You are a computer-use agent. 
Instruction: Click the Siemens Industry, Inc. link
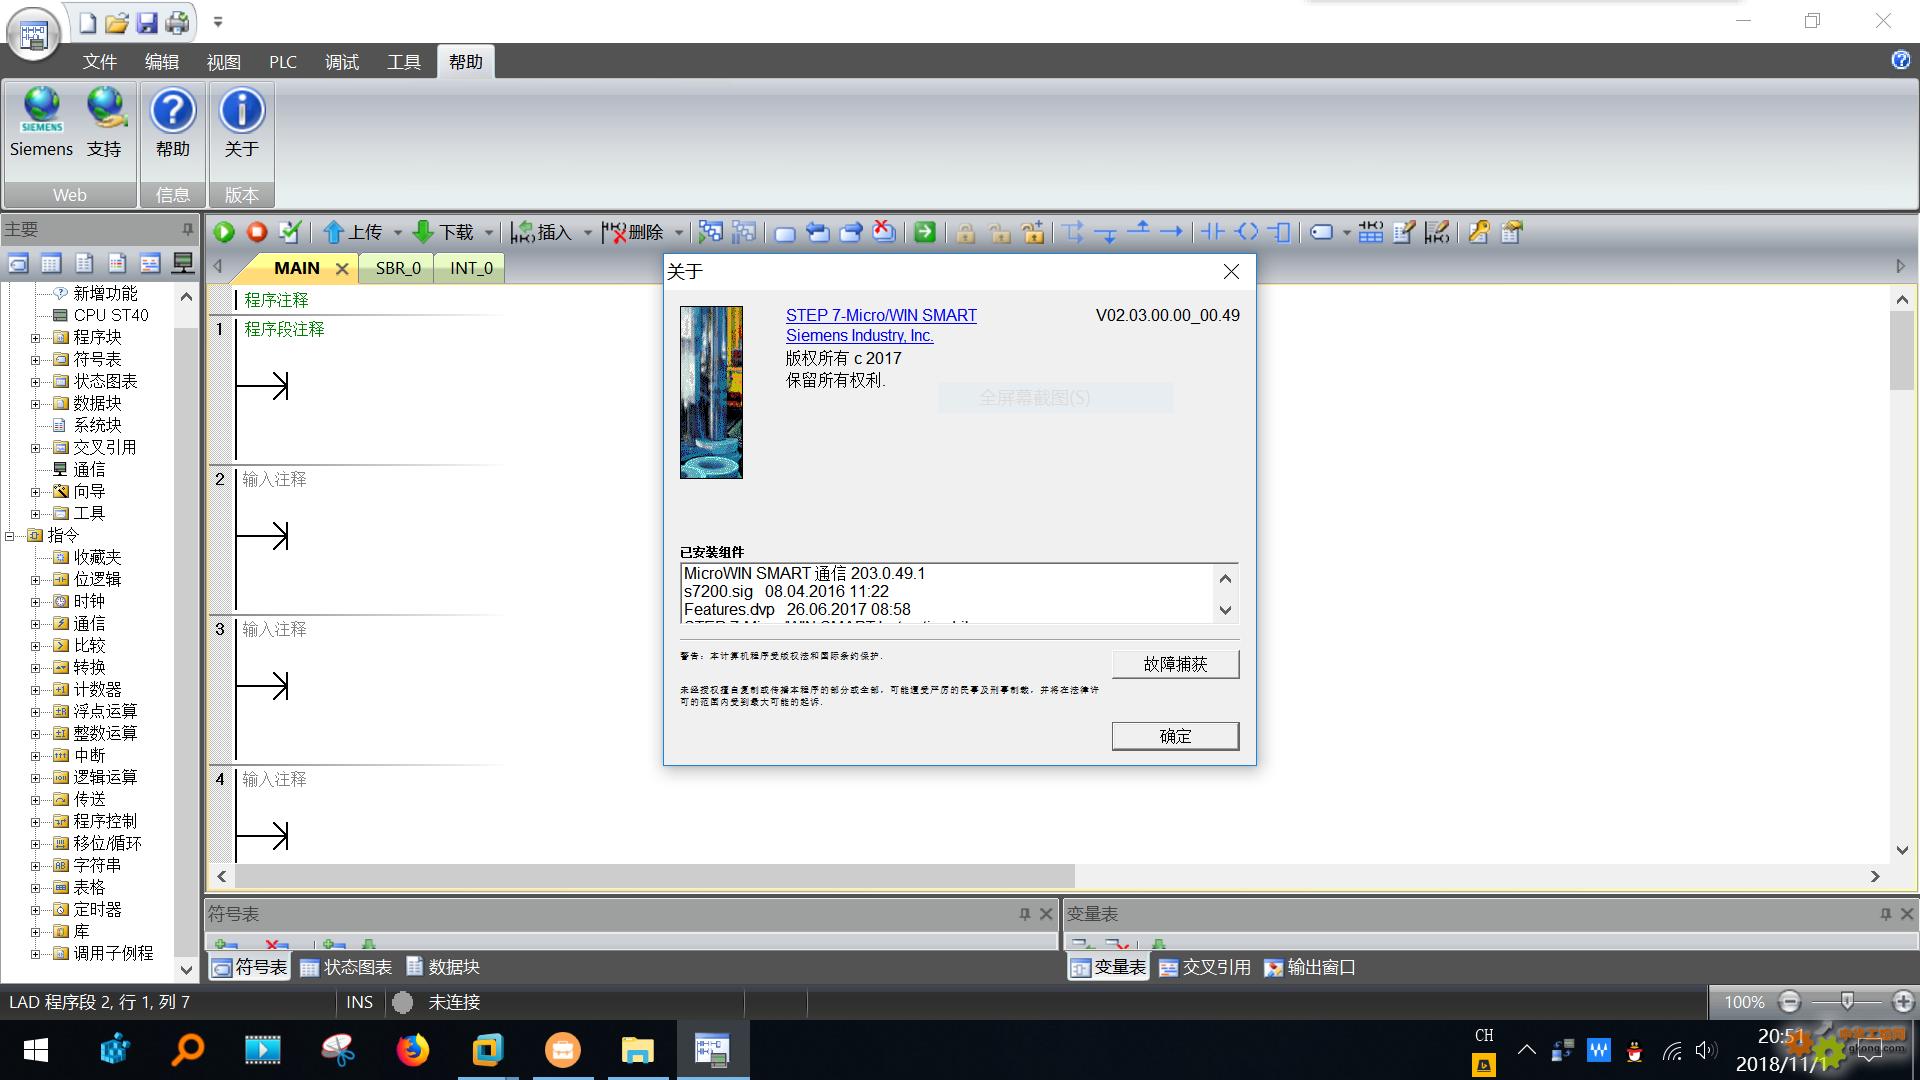pyautogui.click(x=859, y=336)
